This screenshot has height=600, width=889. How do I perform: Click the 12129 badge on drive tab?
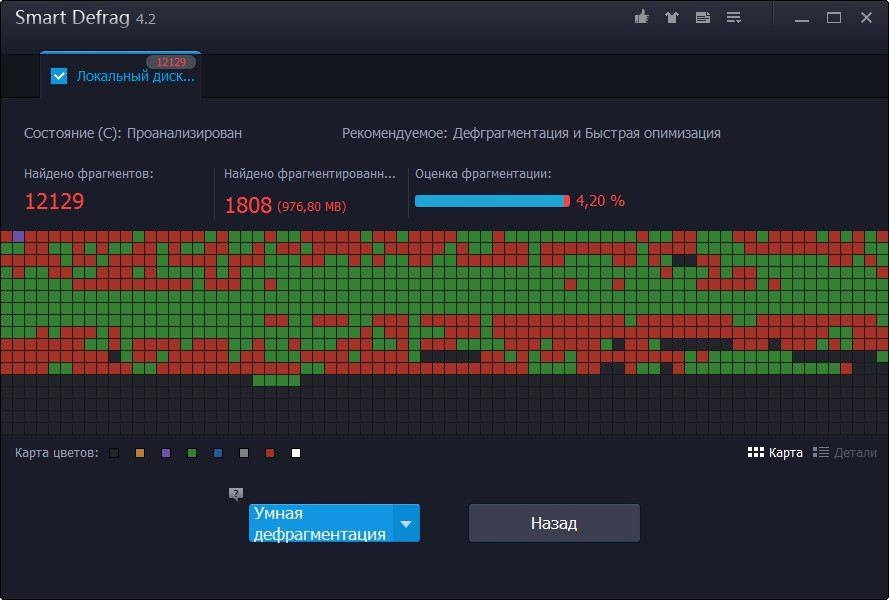pyautogui.click(x=171, y=62)
